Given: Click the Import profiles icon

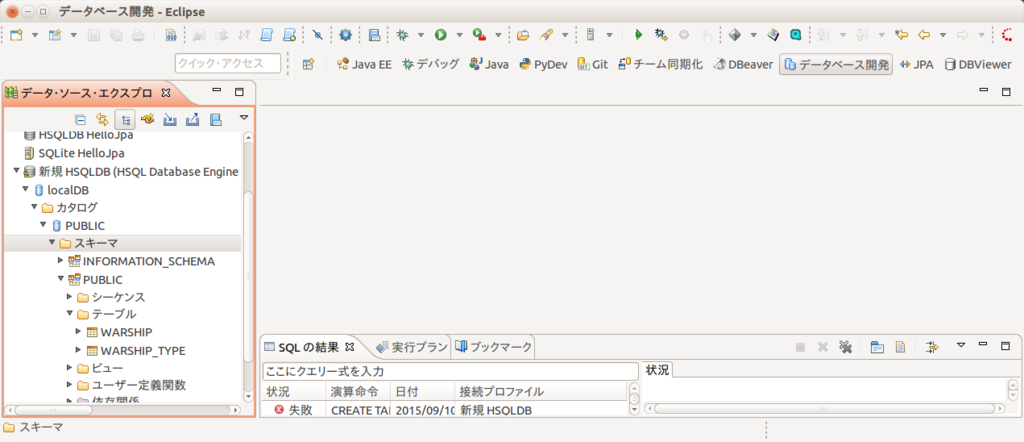Looking at the screenshot, I should 170,119.
